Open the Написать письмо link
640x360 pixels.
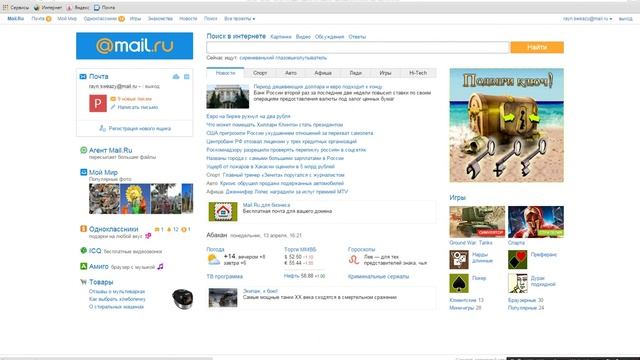tap(138, 107)
